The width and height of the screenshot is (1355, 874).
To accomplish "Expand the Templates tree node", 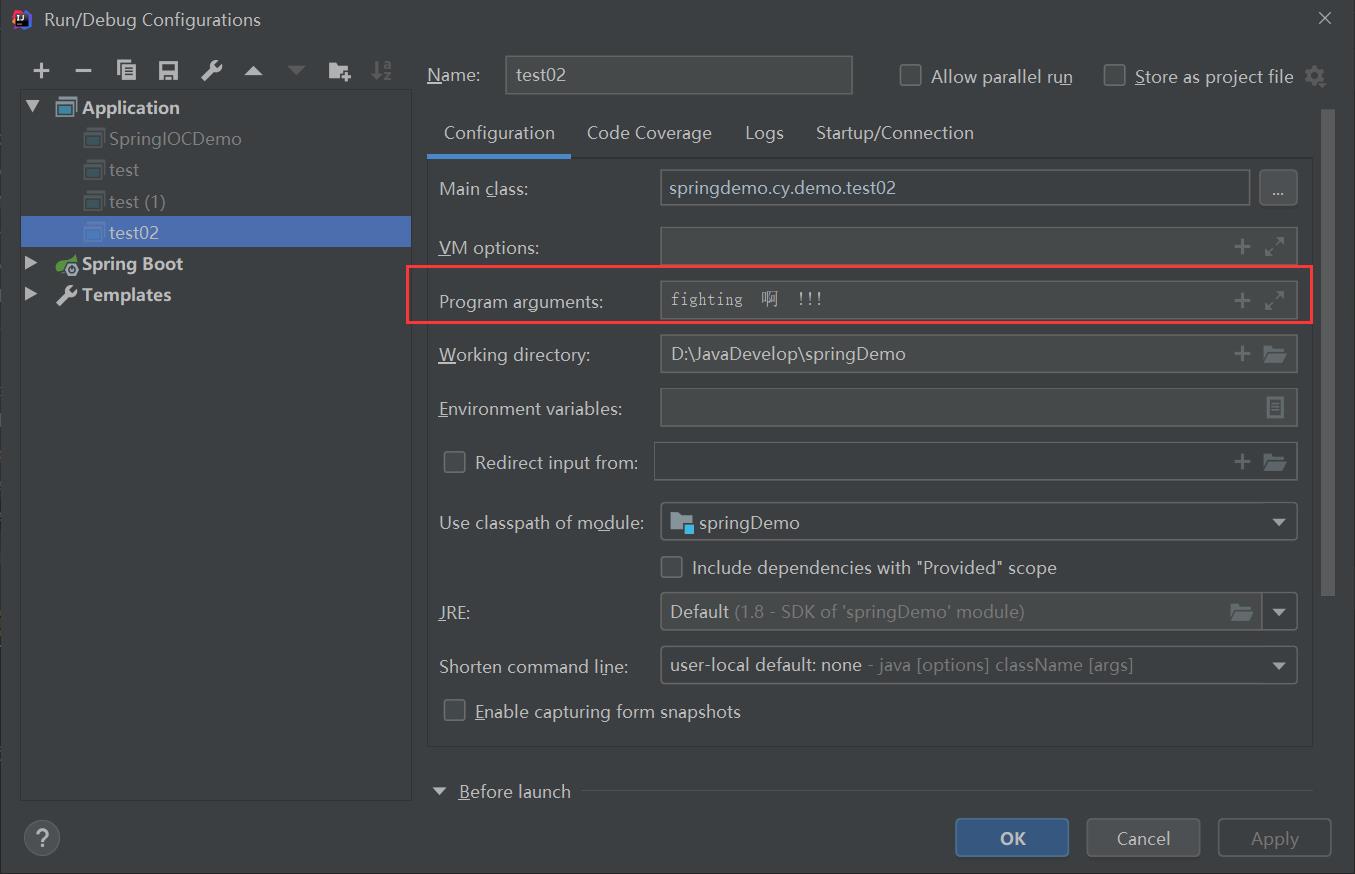I will point(31,294).
